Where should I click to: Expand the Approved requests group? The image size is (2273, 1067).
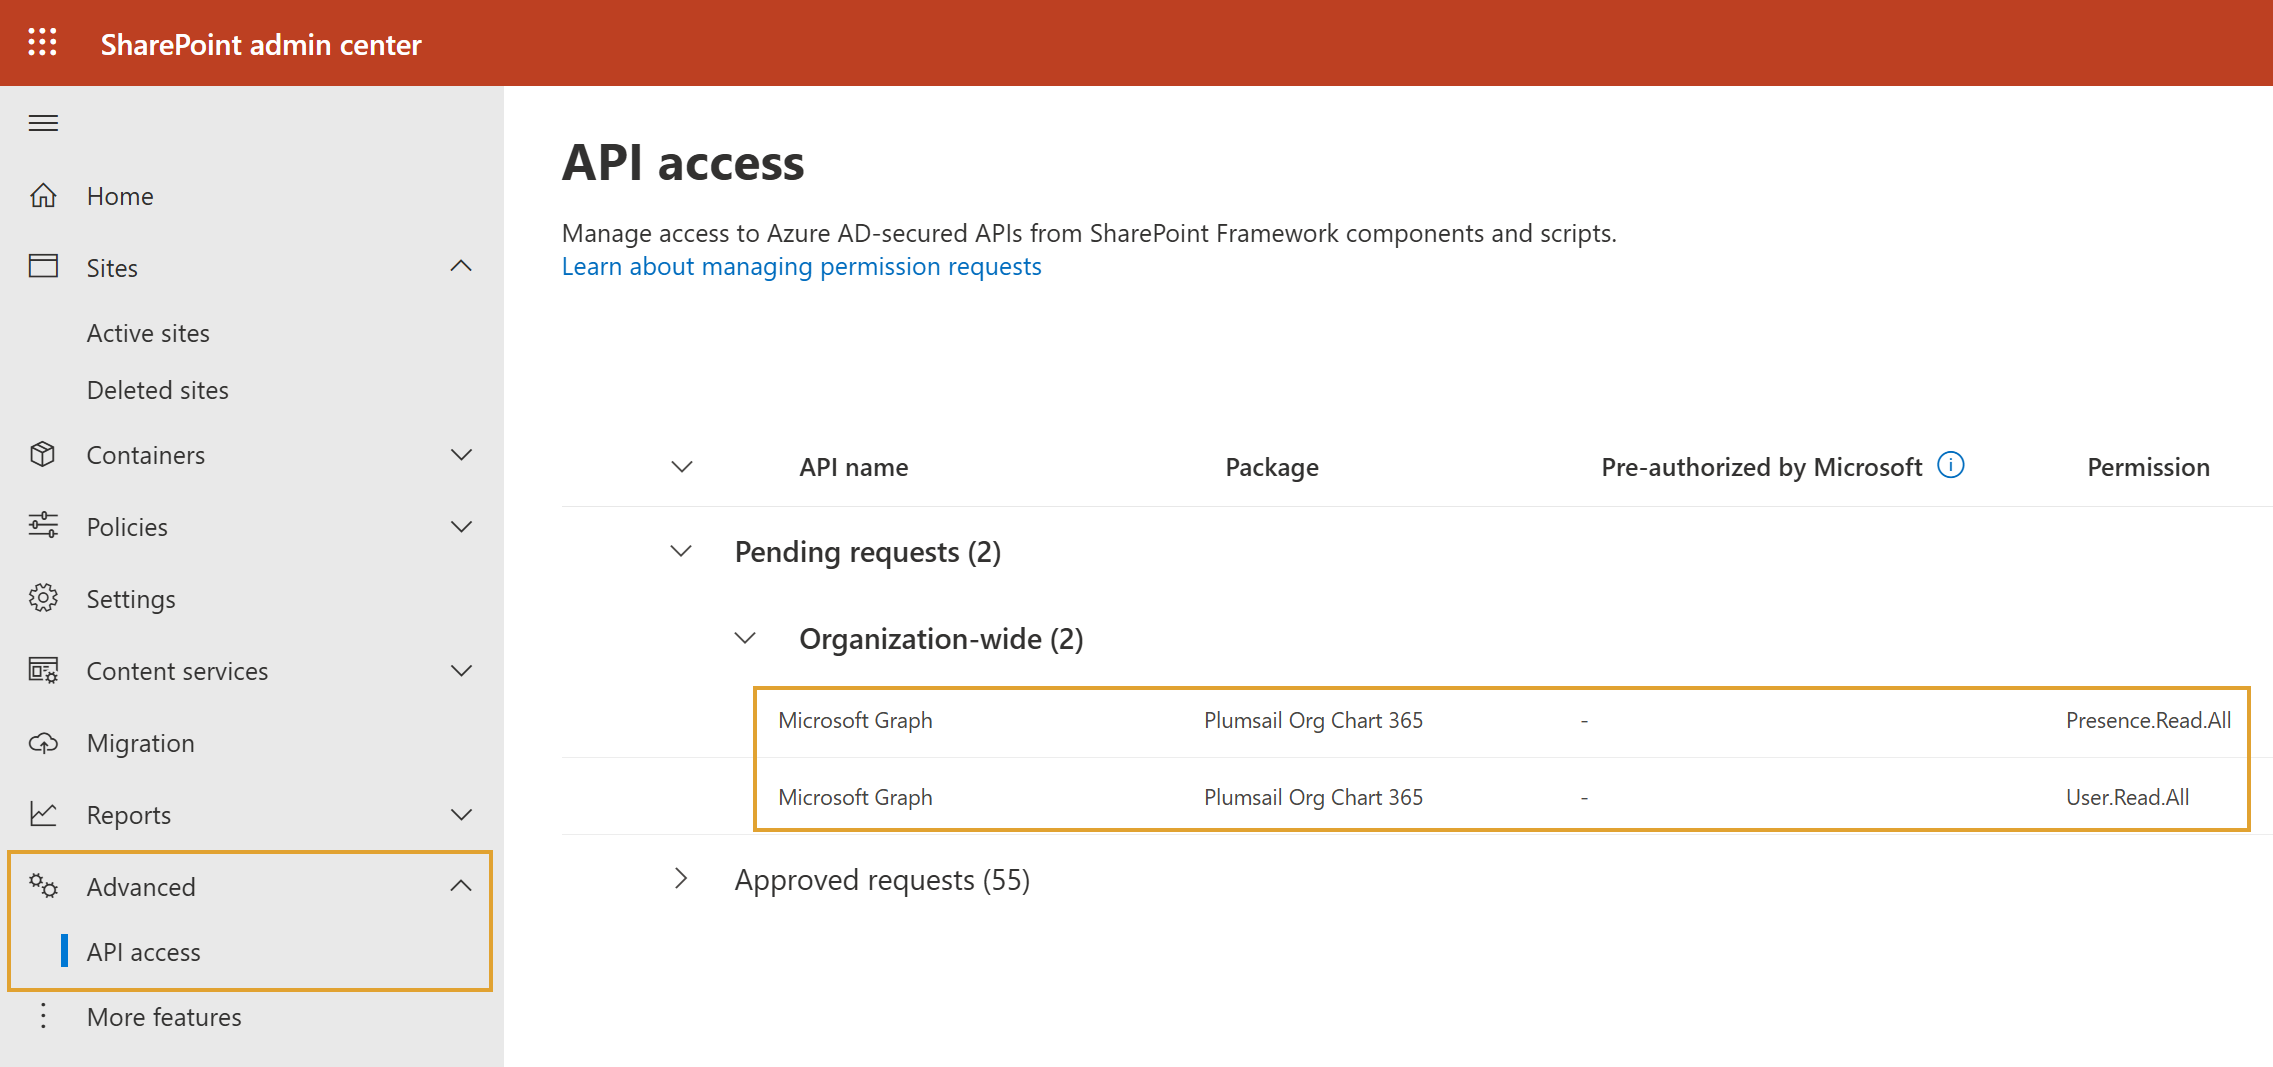coord(681,879)
